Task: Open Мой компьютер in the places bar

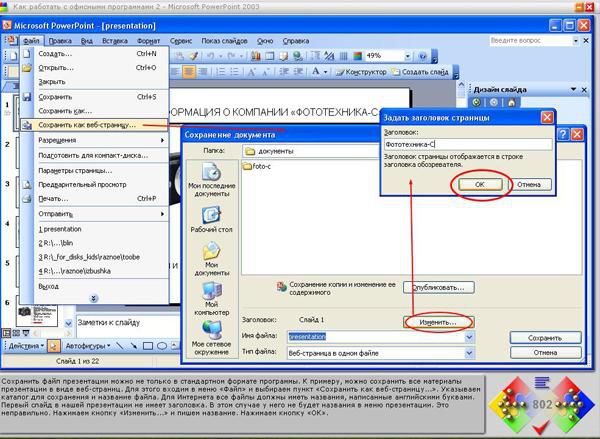Action: (x=212, y=299)
